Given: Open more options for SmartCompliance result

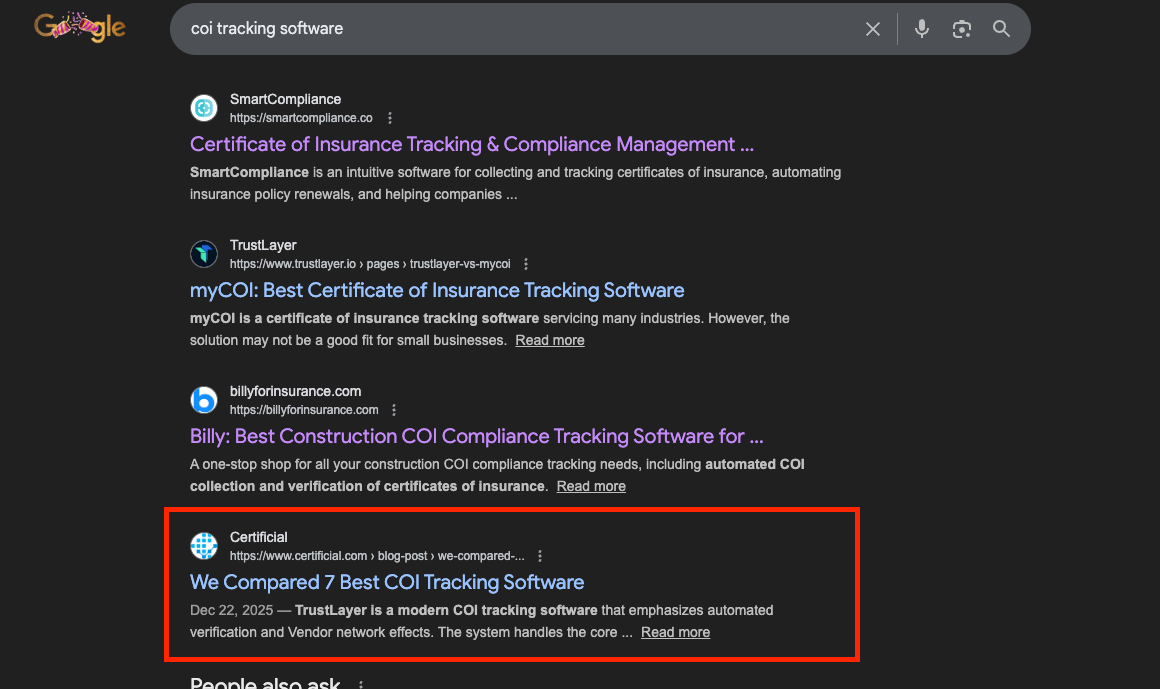Looking at the screenshot, I should click(x=390, y=118).
